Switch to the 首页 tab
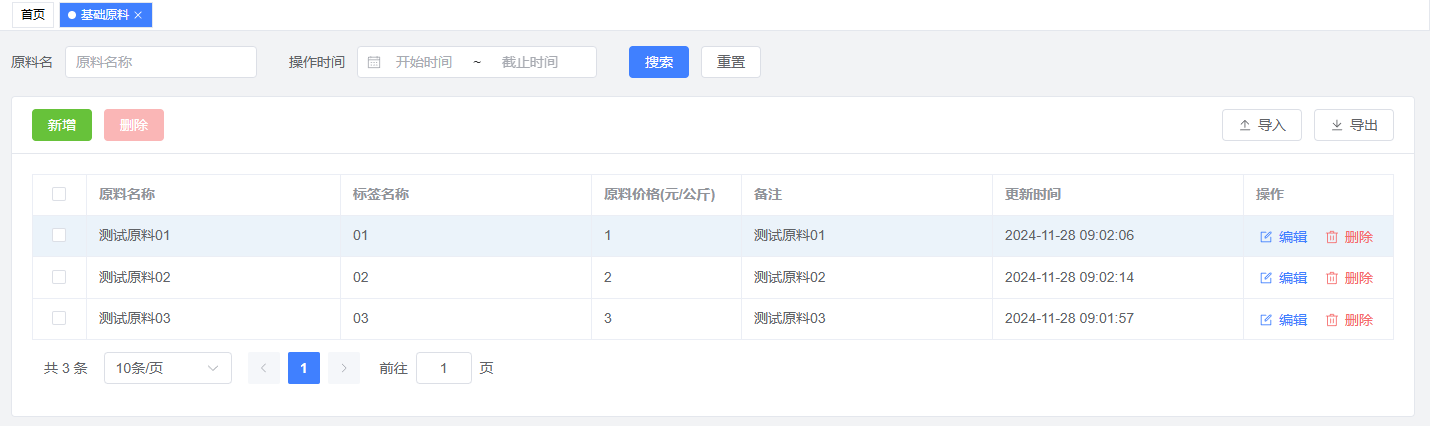Image resolution: width=1430 pixels, height=426 pixels. click(x=33, y=15)
